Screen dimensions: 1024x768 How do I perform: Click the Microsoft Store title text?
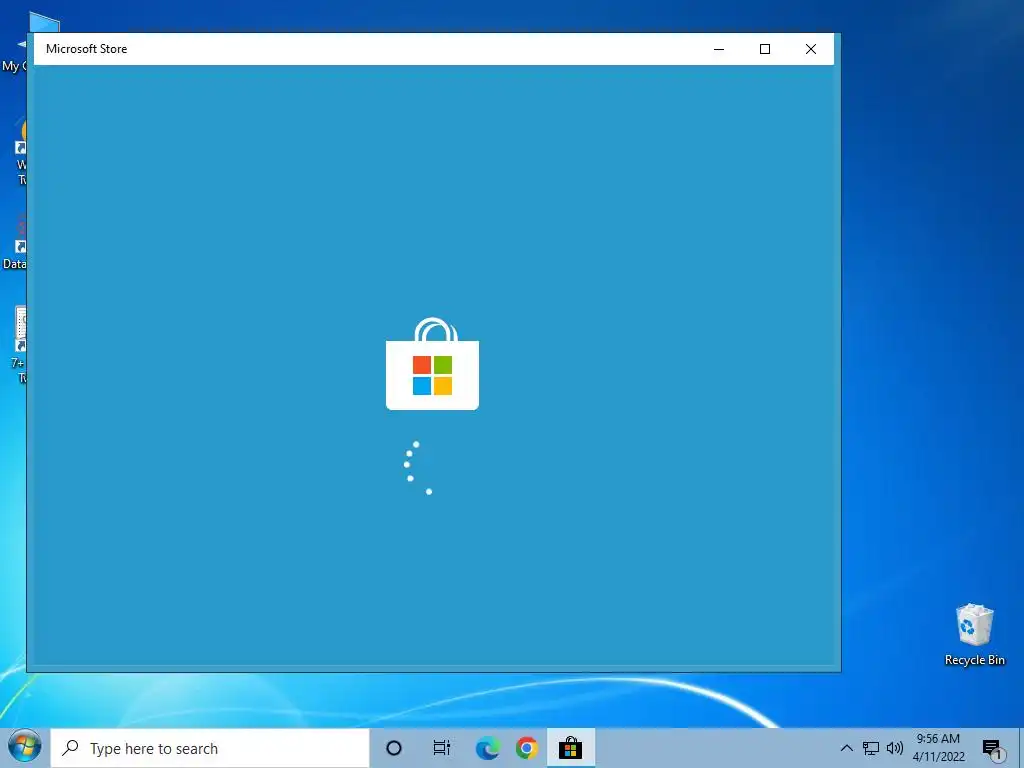click(86, 49)
